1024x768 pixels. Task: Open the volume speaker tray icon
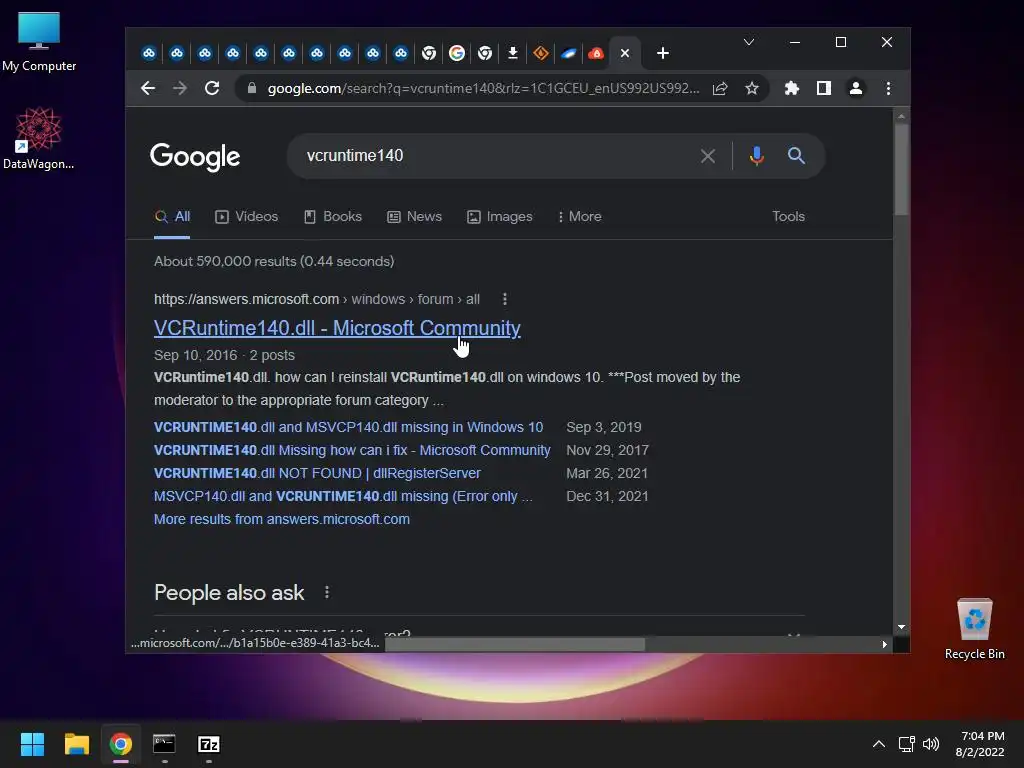coord(931,744)
